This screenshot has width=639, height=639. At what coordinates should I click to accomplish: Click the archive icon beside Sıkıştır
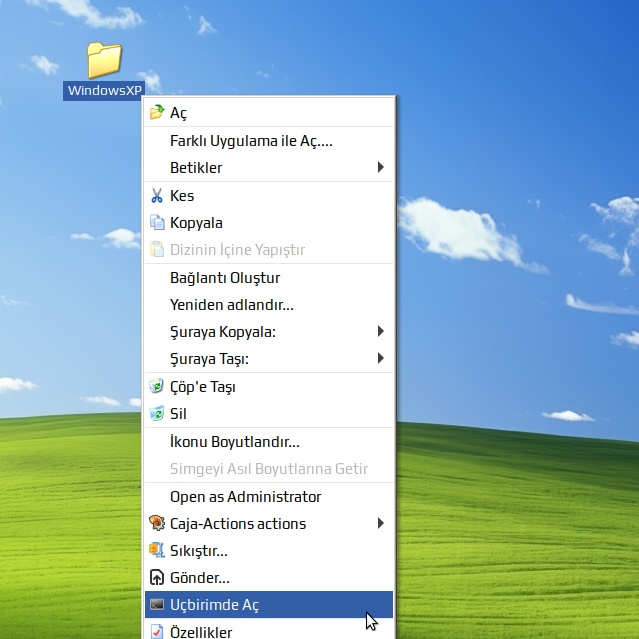tap(157, 551)
